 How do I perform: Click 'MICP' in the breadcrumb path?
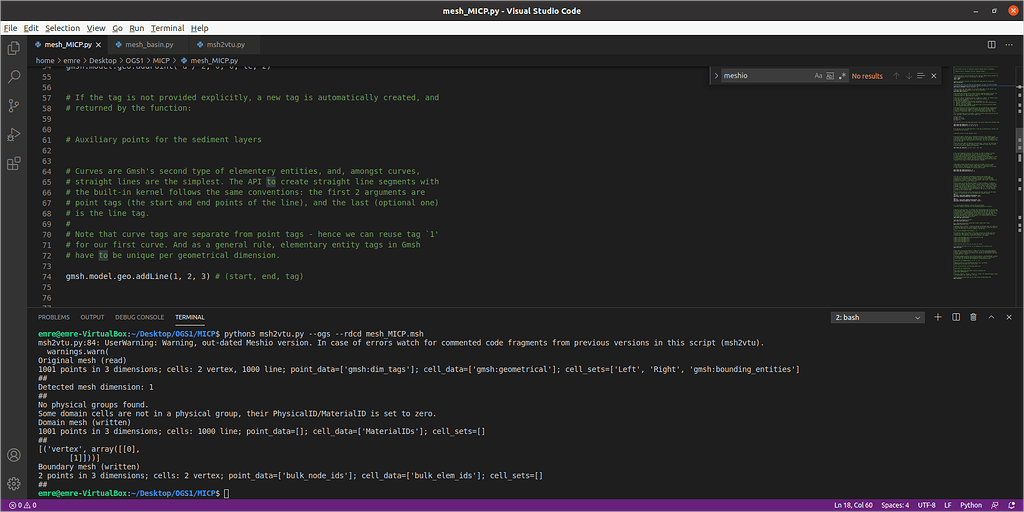(161, 61)
